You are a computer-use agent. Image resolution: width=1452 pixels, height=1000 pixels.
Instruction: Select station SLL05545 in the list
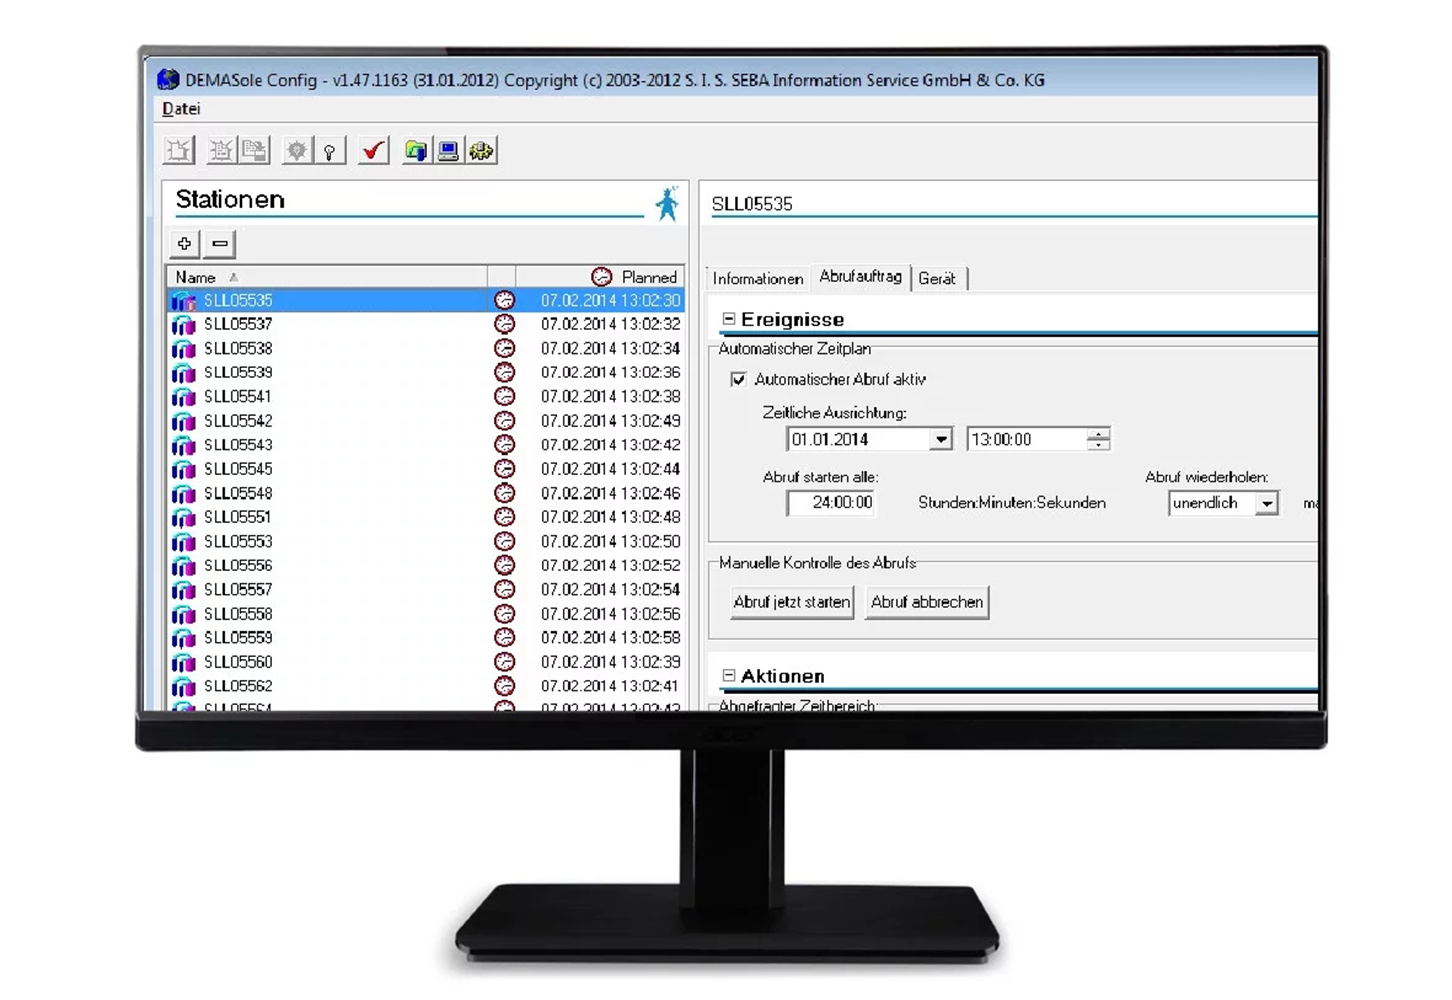238,469
